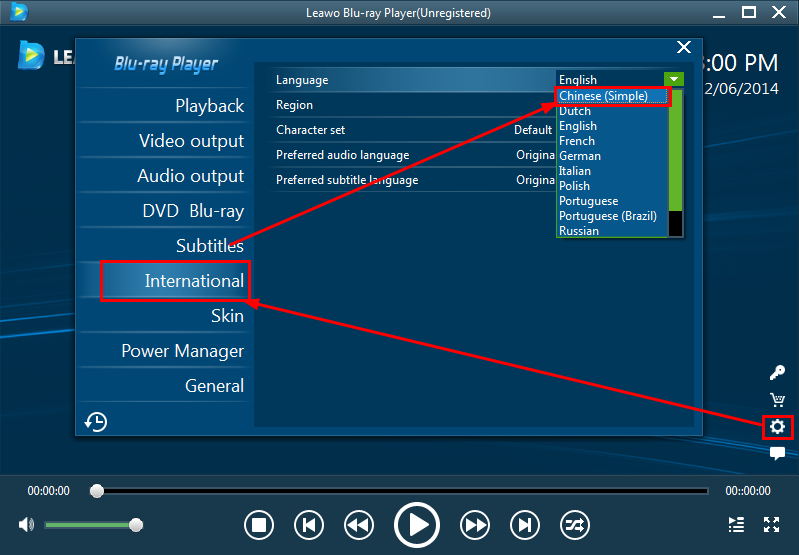Open the Playback settings tab
Screen dimensions: 799x555
(209, 106)
